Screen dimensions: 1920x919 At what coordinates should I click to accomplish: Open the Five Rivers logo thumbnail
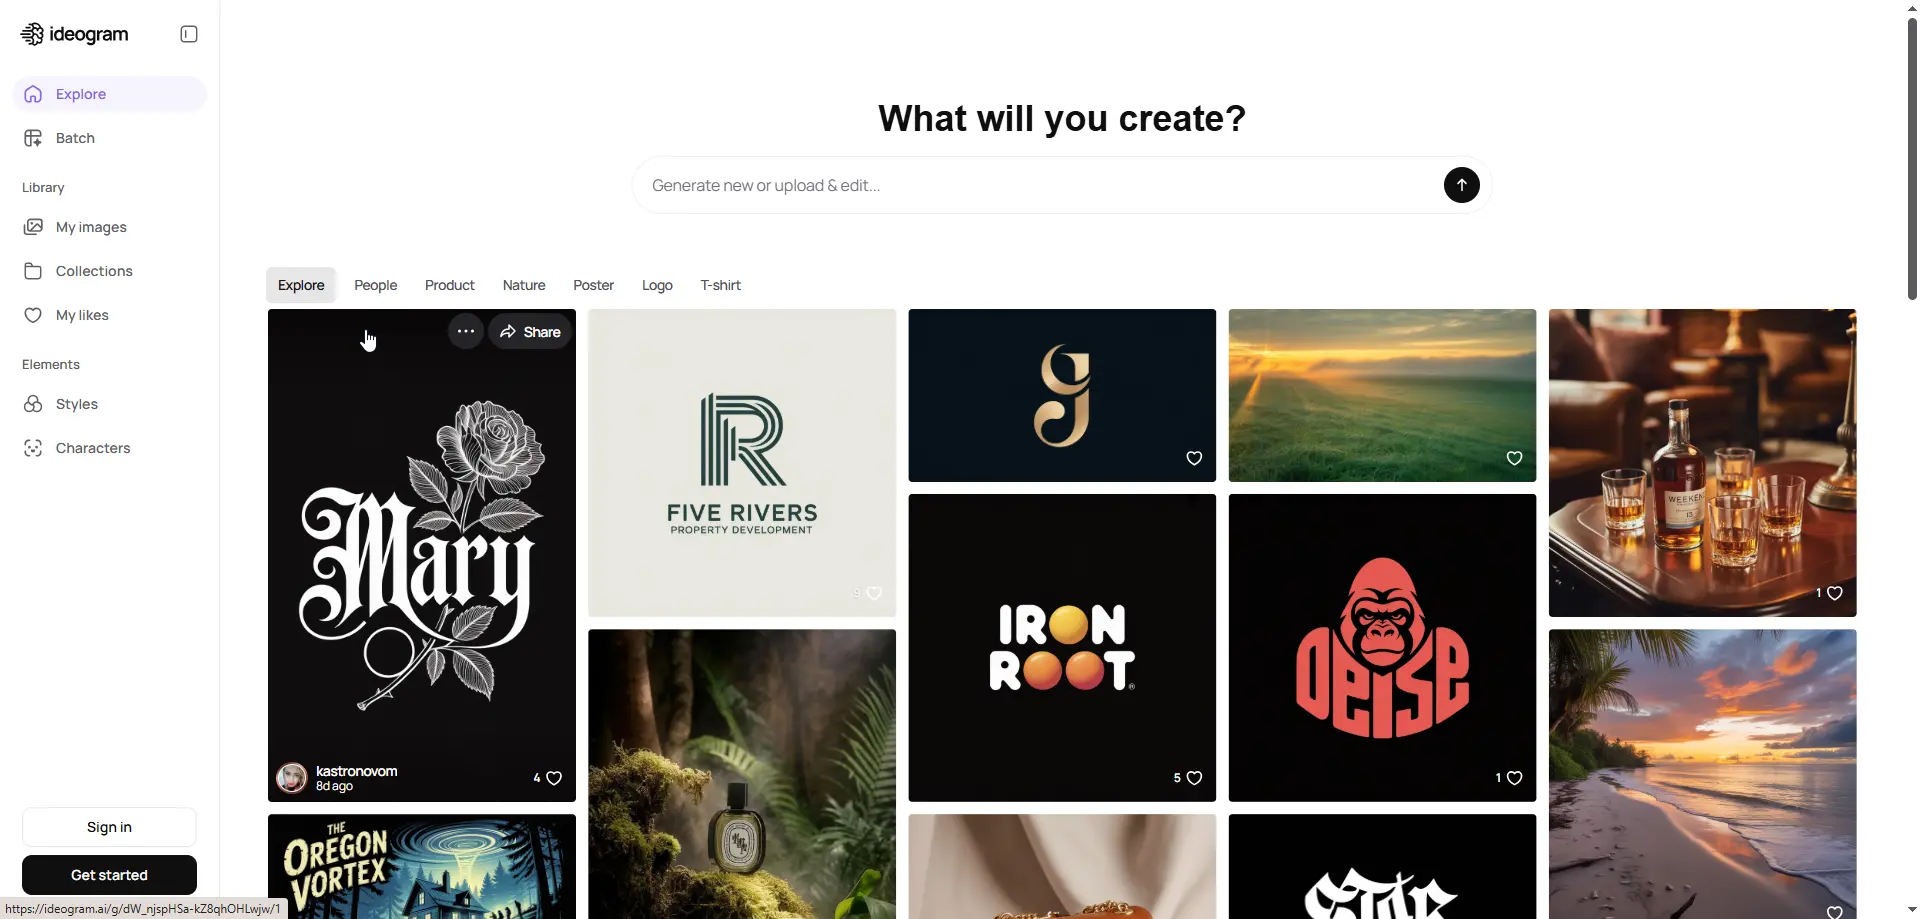[x=742, y=463]
